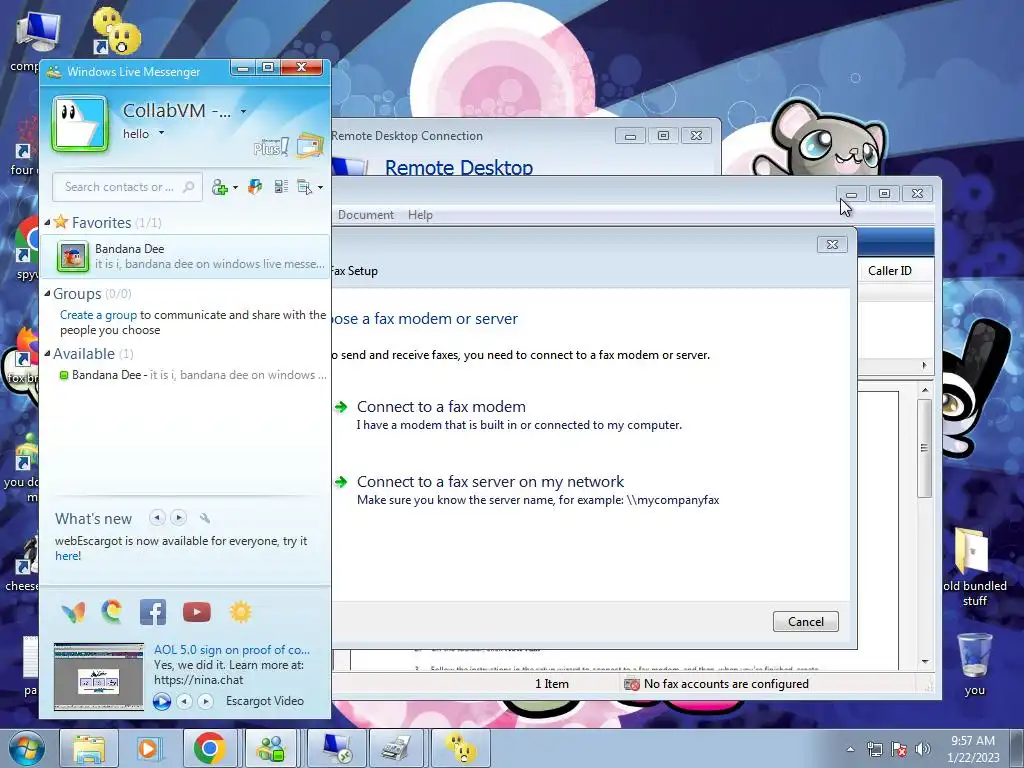1024x768 pixels.
Task: Open the Messenger Plus! logo button
Action: click(271, 147)
